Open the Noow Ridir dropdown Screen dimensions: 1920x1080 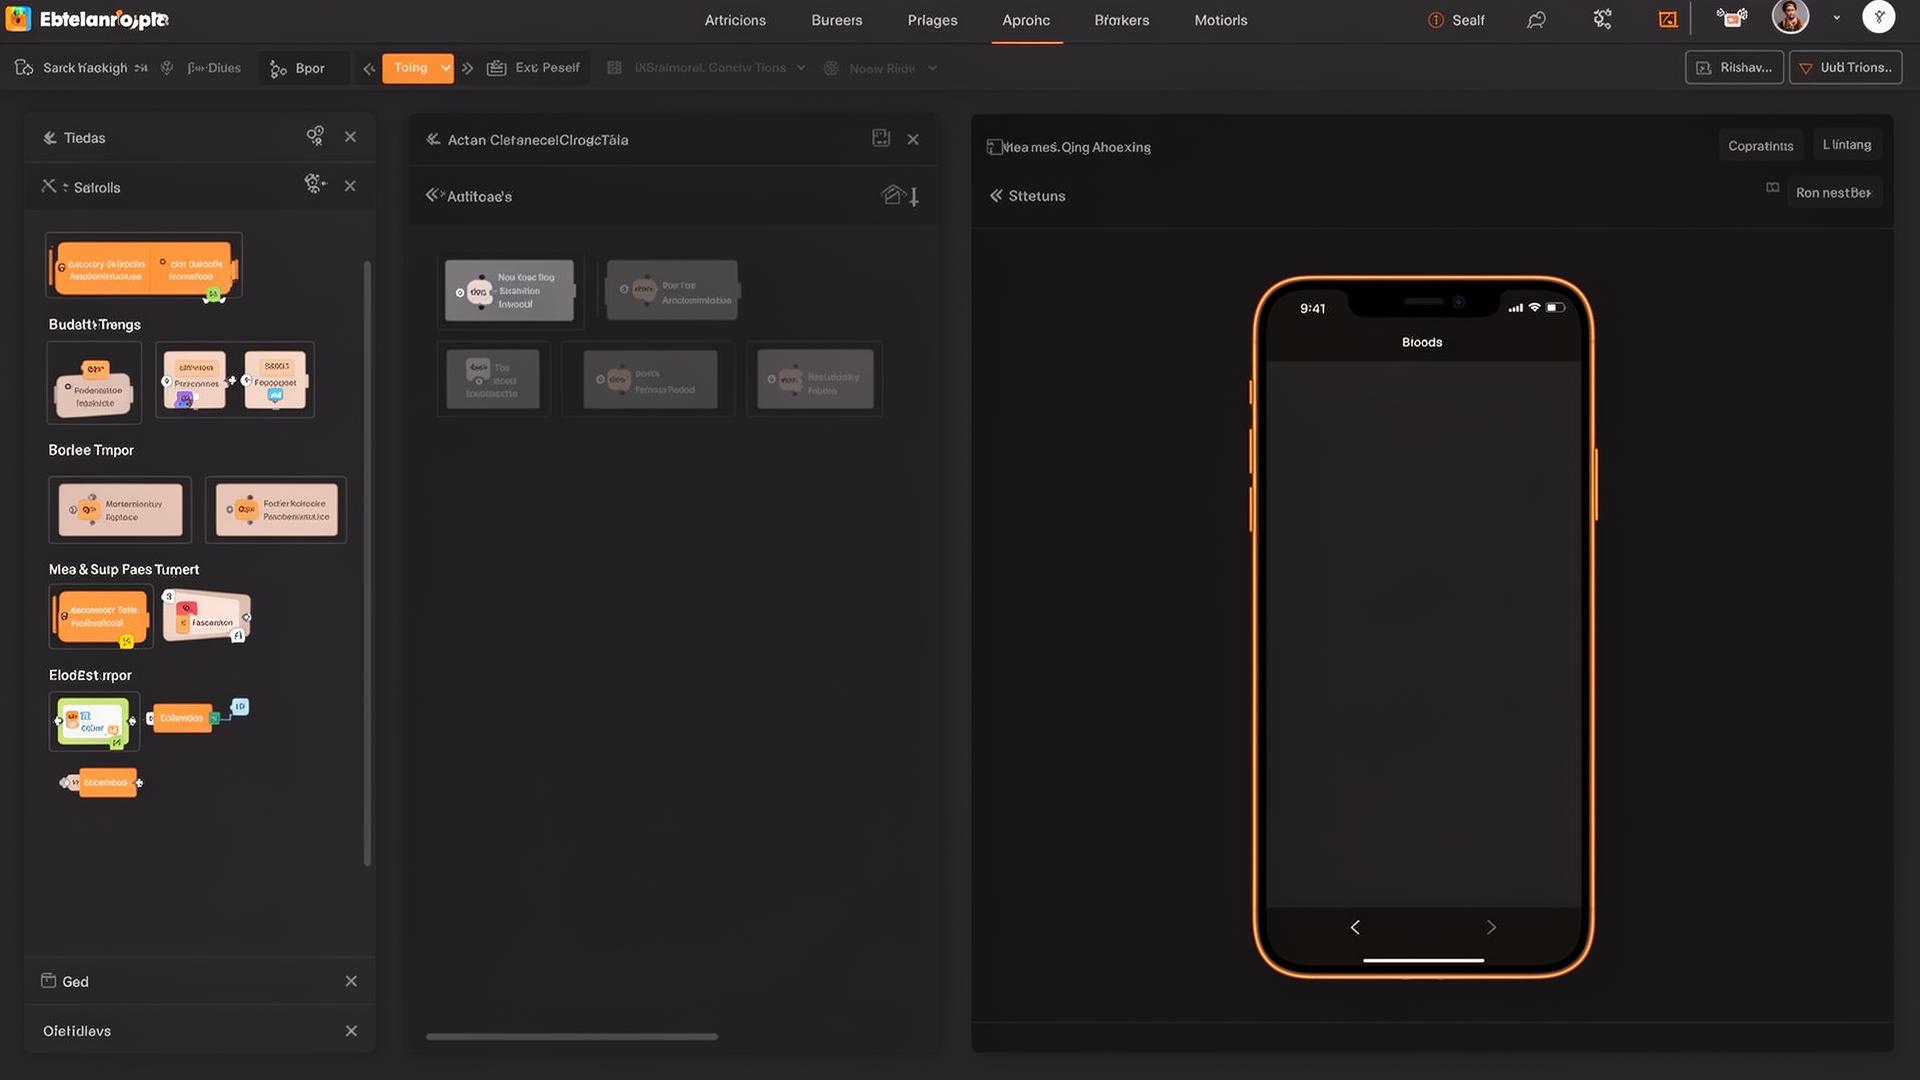(x=880, y=68)
